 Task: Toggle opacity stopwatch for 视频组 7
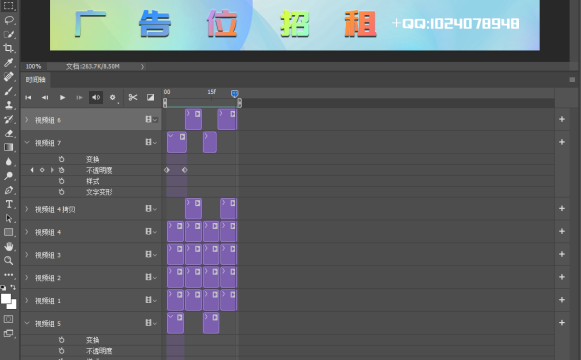tap(62, 170)
